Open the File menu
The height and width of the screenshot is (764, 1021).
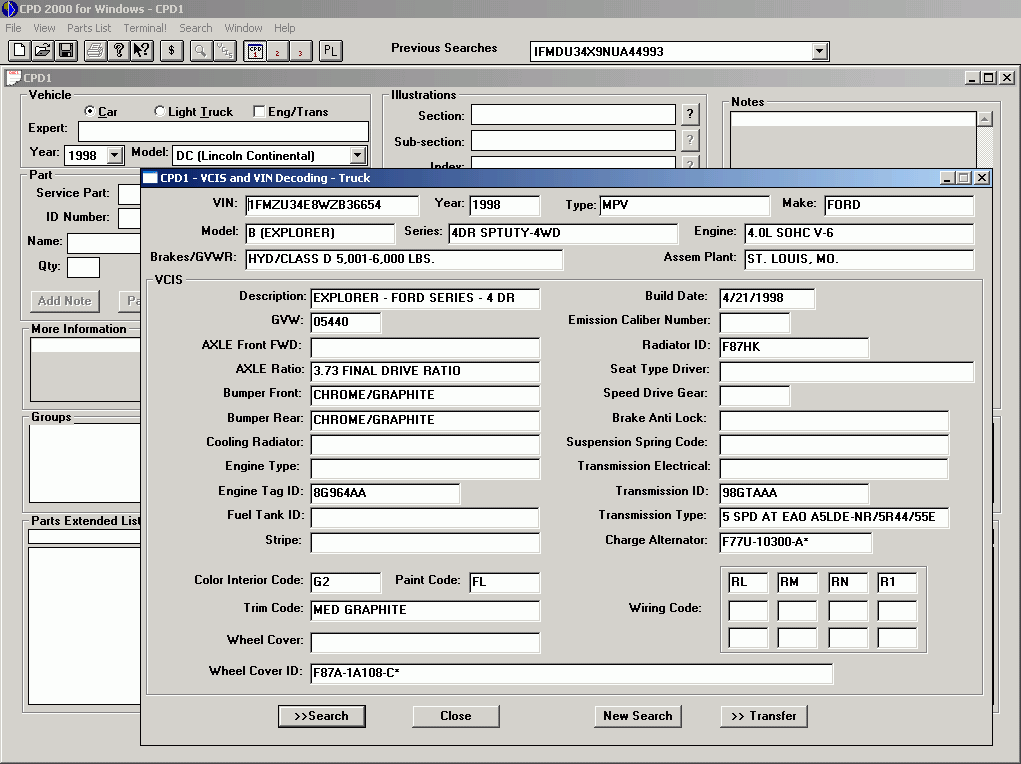13,28
